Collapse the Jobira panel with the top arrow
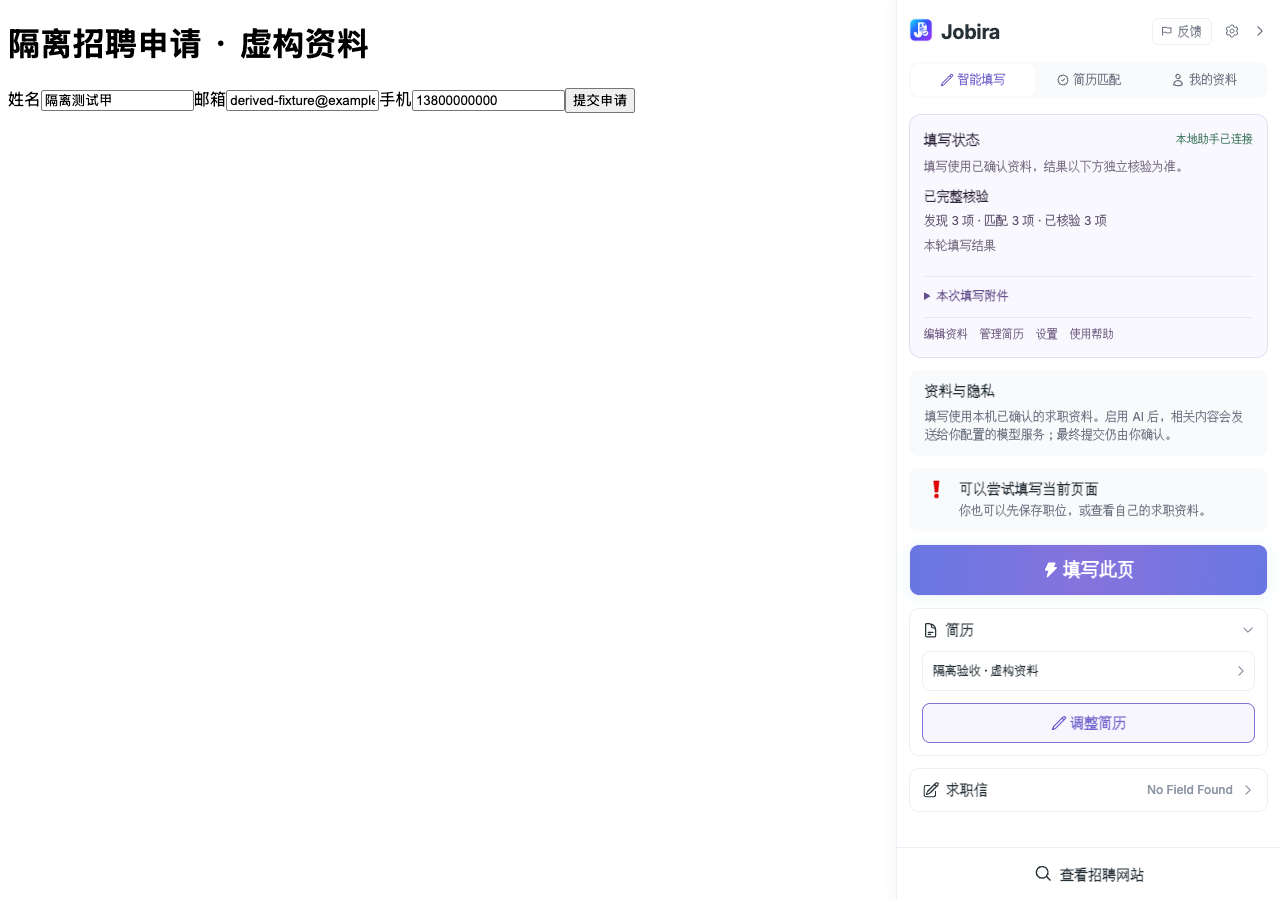This screenshot has width=1280, height=900. tap(1260, 31)
